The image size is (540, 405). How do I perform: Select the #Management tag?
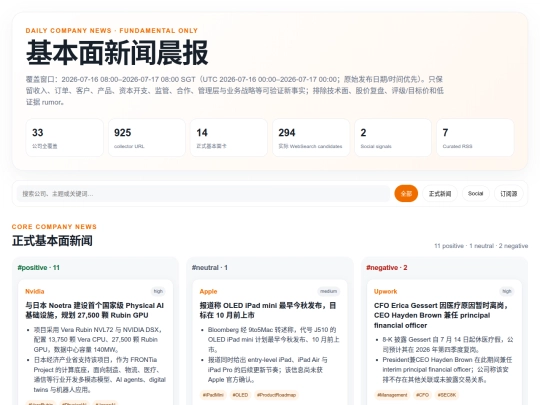pos(392,395)
